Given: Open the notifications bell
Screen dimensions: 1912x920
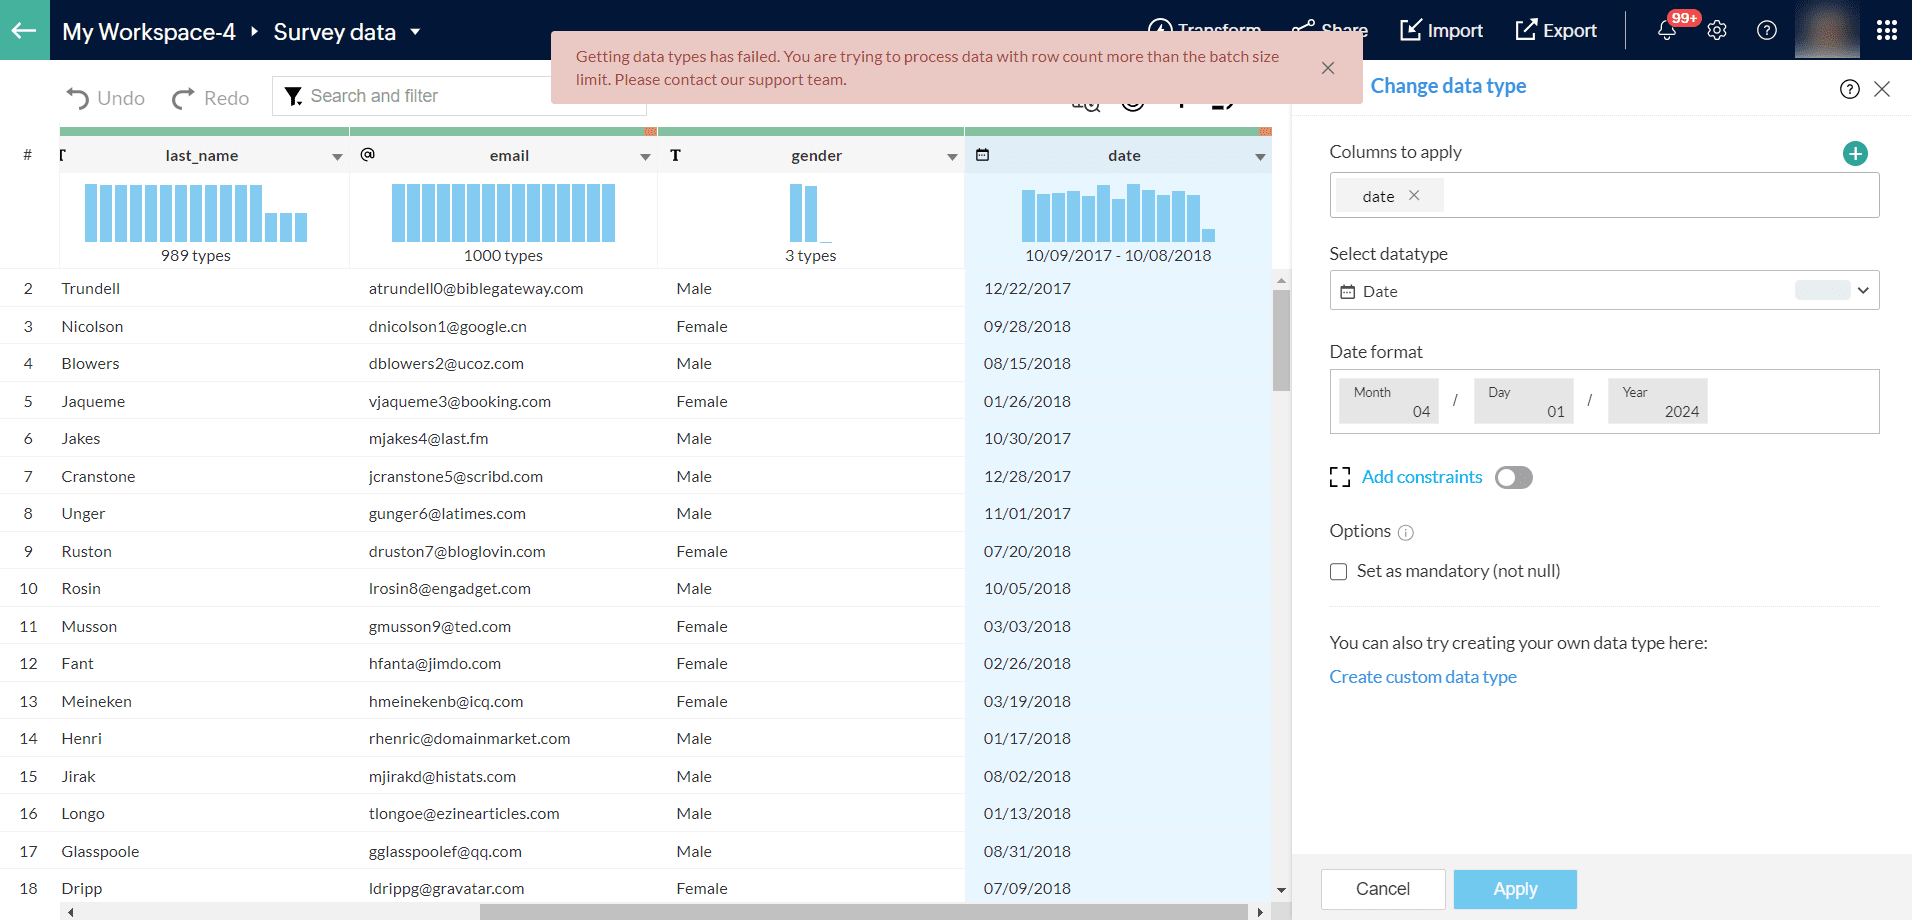Looking at the screenshot, I should [1666, 31].
